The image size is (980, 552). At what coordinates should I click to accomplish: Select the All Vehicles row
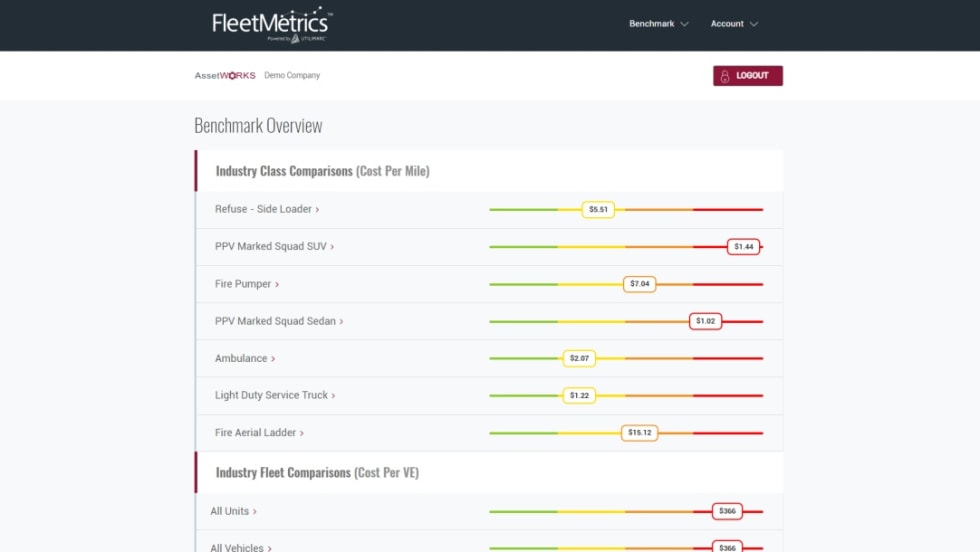click(237, 548)
